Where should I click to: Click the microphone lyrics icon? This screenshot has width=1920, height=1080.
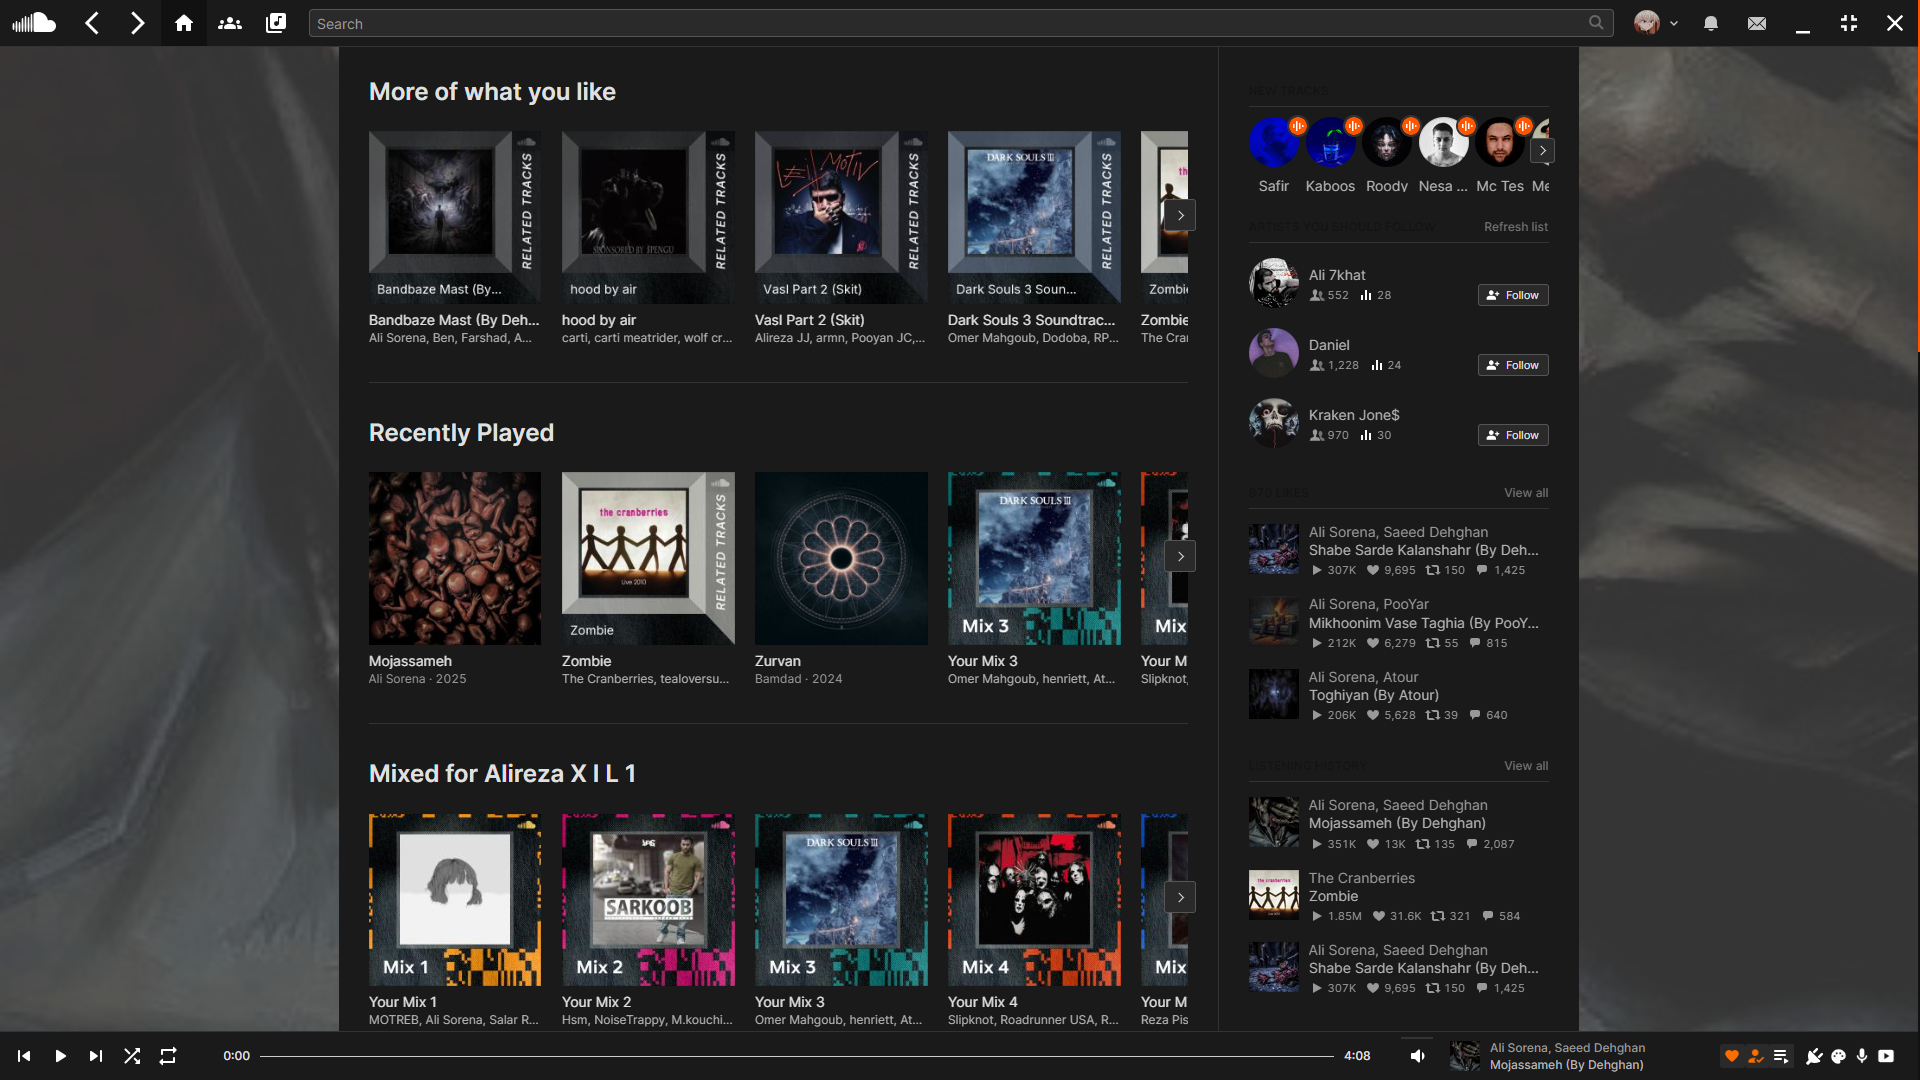point(1862,1056)
